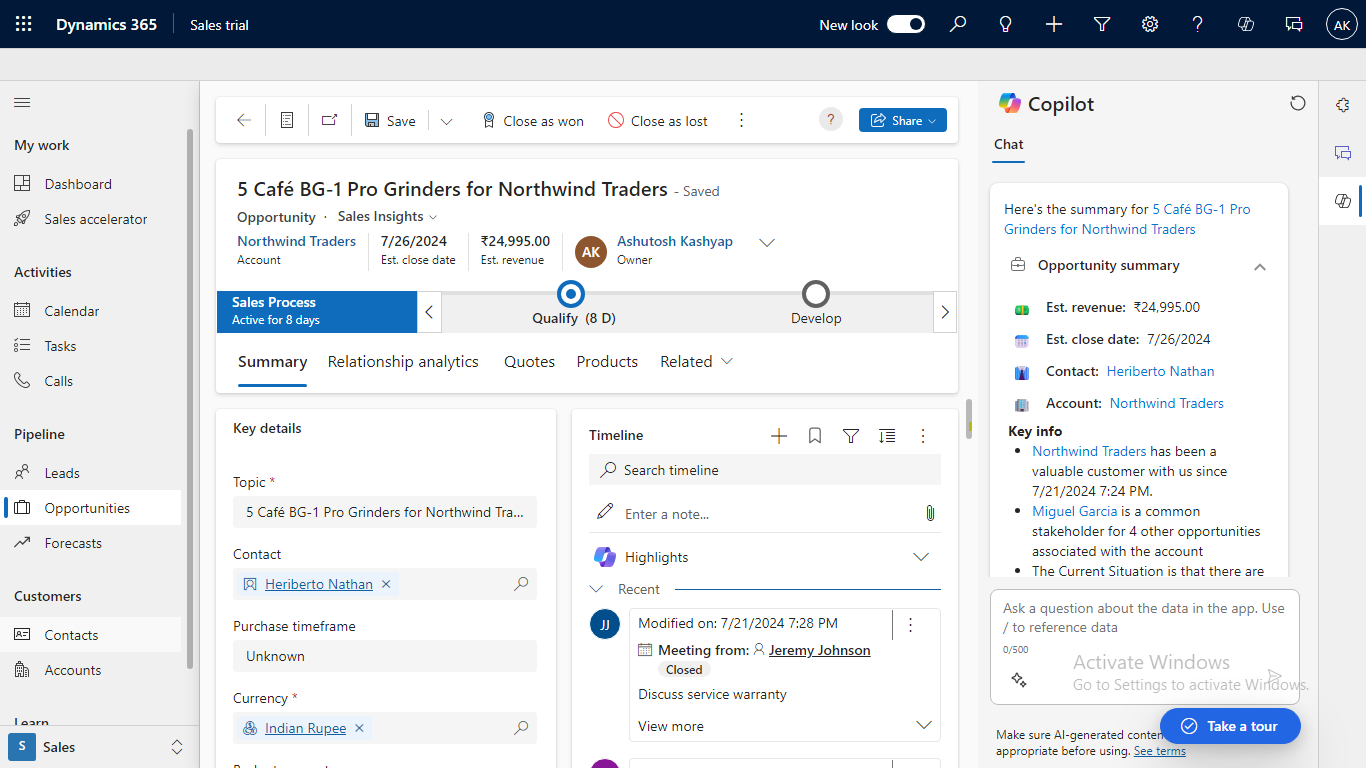This screenshot has height=768, width=1366.
Task: Click the search magnifier in top bar
Action: pos(958,24)
